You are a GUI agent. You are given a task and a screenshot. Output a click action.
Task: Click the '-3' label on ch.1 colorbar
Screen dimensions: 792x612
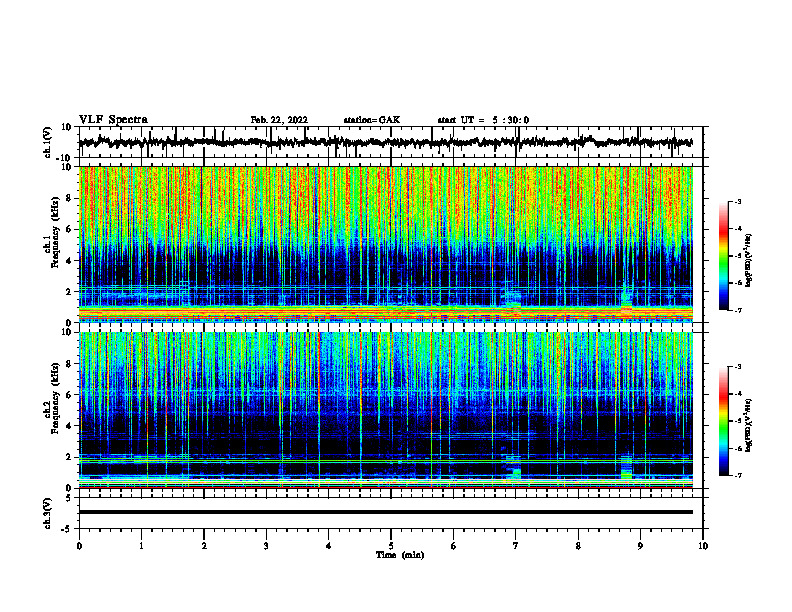[737, 201]
